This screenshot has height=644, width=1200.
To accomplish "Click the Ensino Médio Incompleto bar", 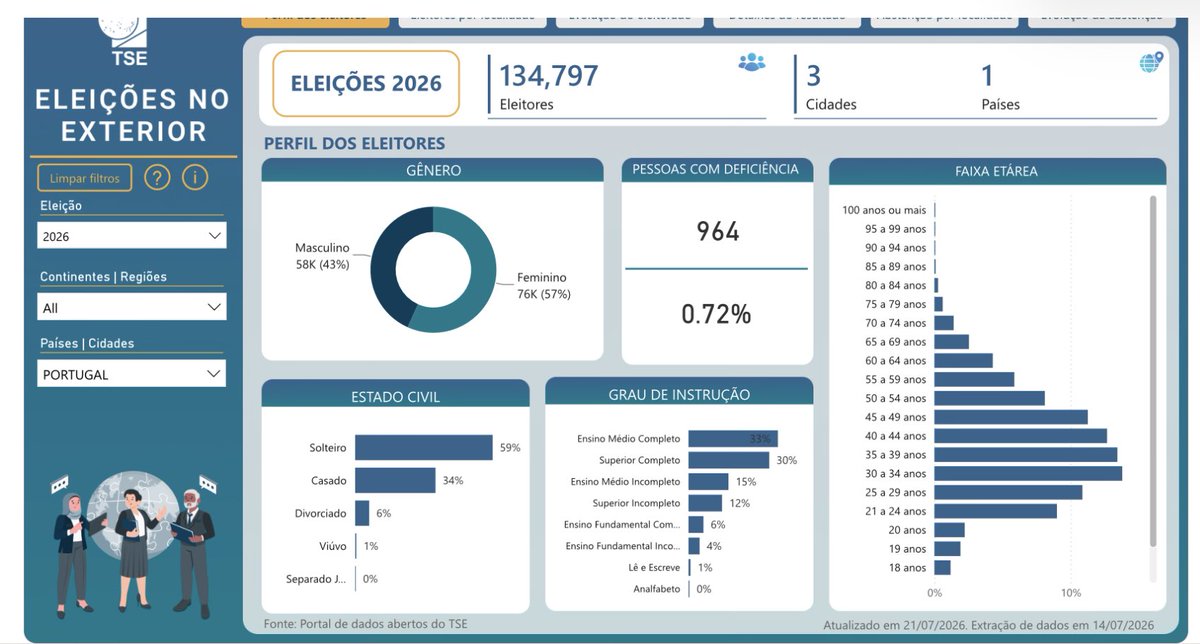I will tap(709, 482).
